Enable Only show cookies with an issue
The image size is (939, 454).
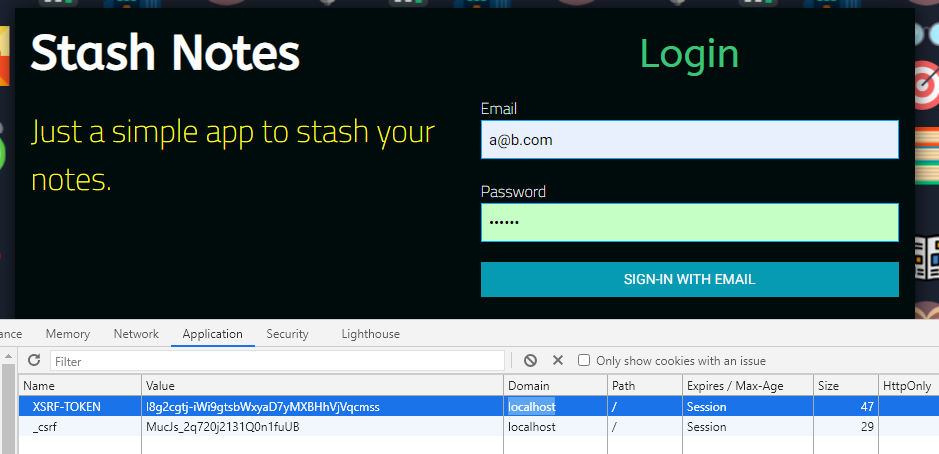pyautogui.click(x=584, y=360)
